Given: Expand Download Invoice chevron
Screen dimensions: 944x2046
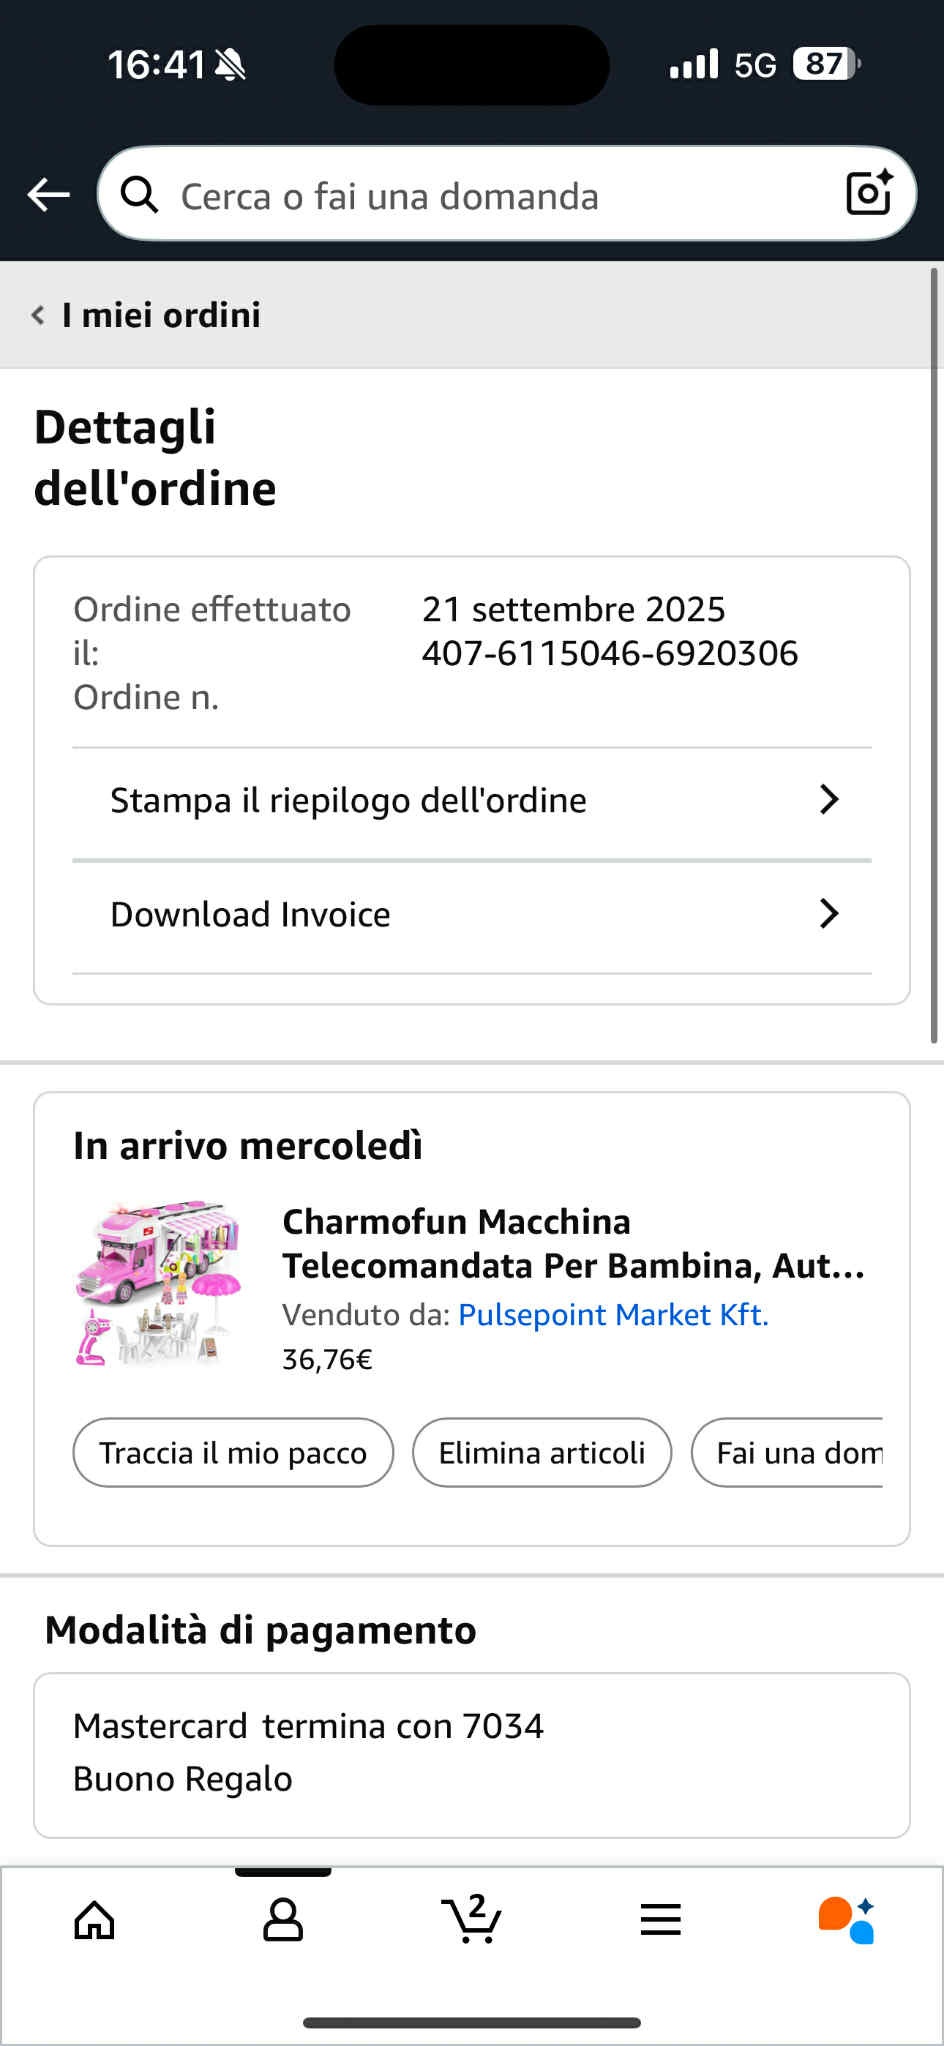Looking at the screenshot, I should (829, 914).
